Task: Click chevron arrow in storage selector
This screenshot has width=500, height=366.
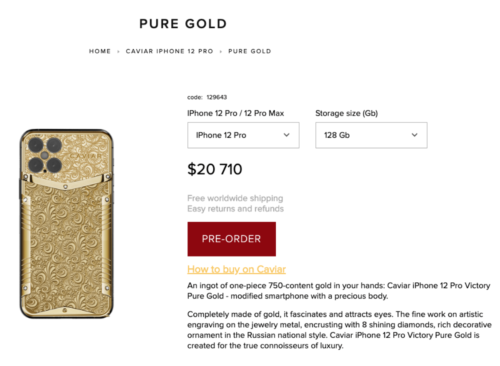Action: click(x=414, y=135)
